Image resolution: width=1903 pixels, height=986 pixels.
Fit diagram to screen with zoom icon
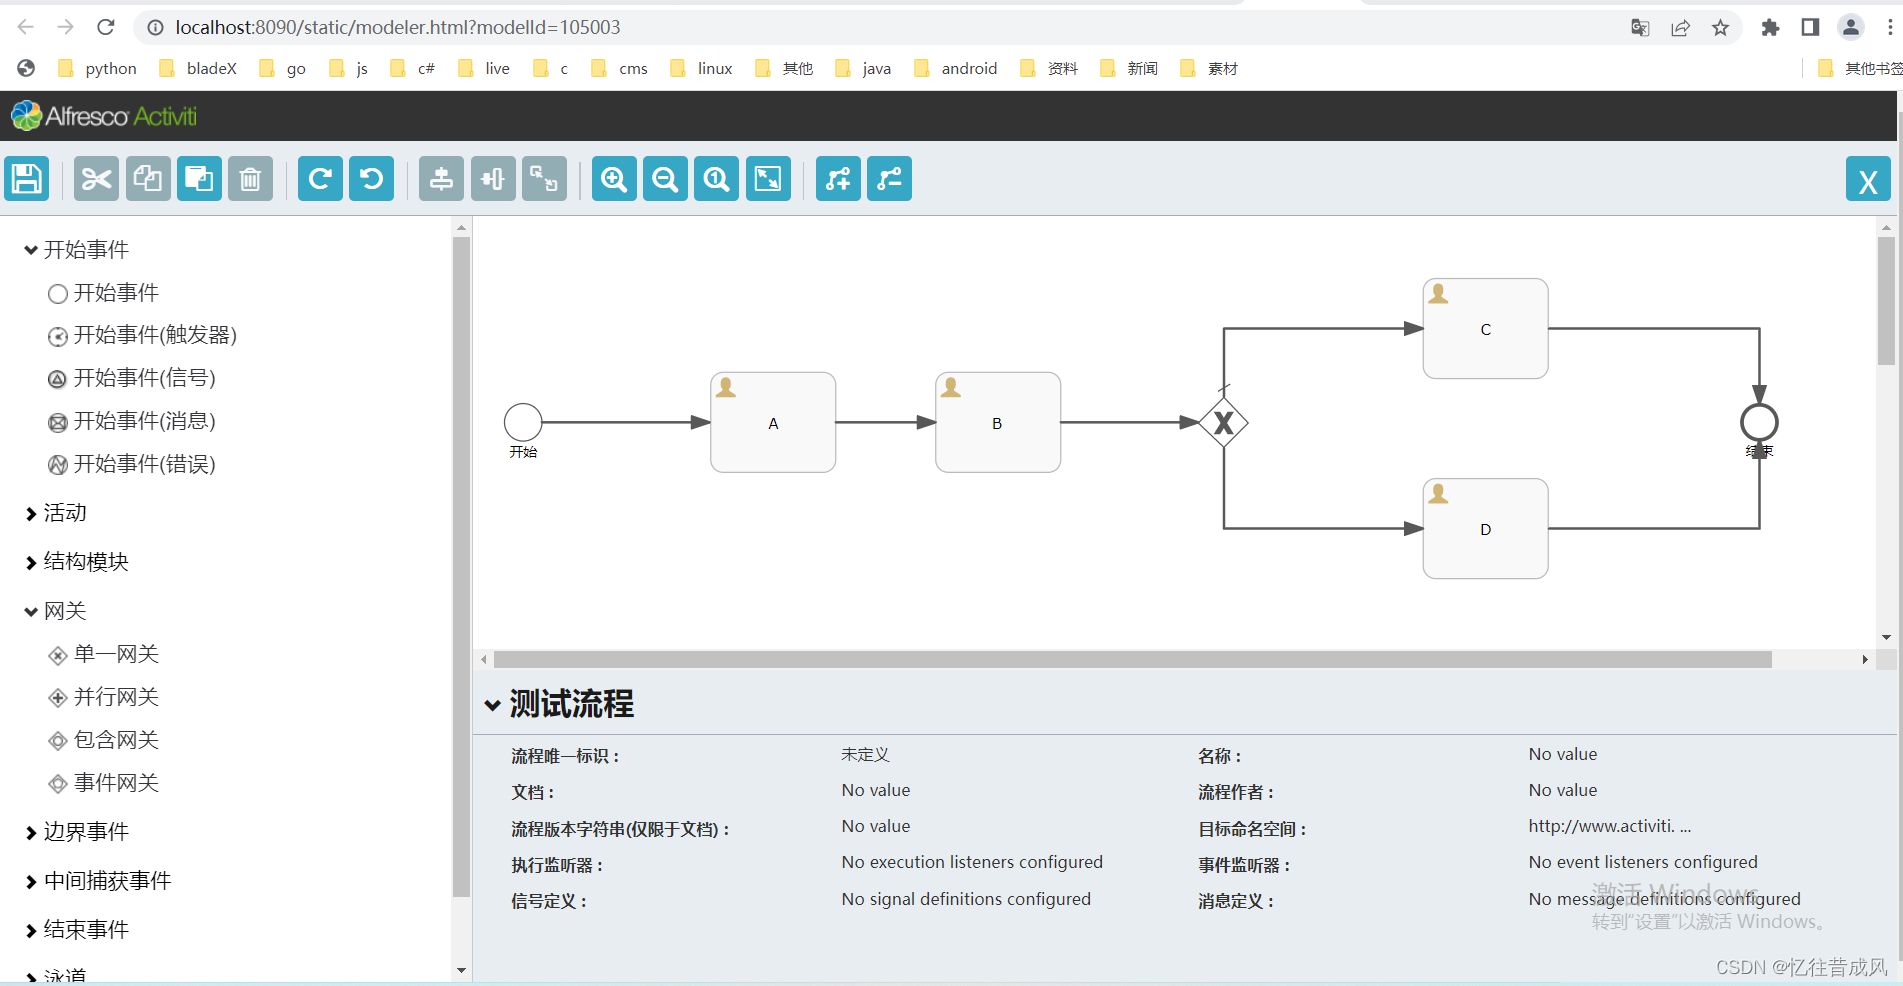768,179
